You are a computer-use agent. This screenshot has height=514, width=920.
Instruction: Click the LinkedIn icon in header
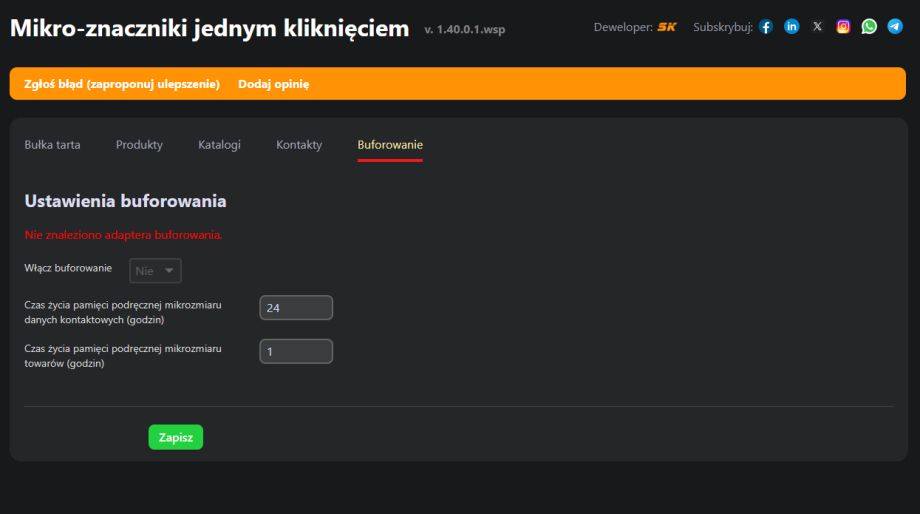click(792, 27)
